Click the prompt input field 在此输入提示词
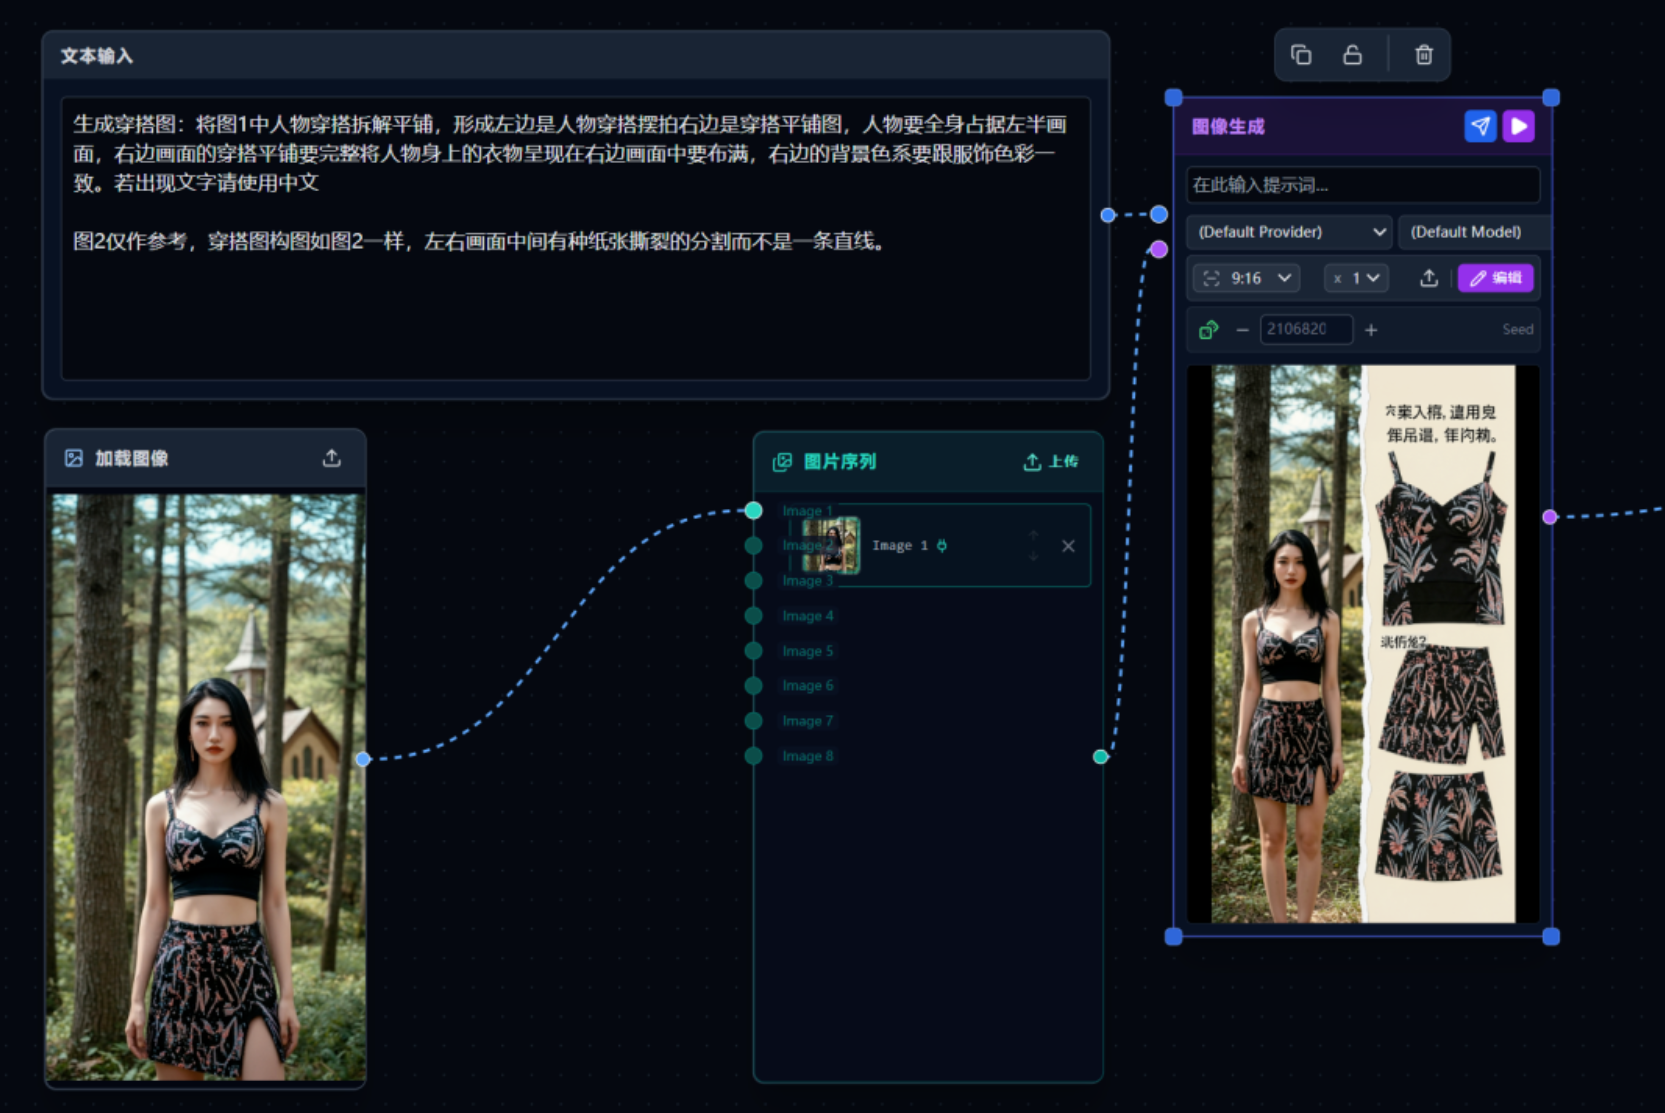Image resolution: width=1665 pixels, height=1113 pixels. coord(1362,185)
